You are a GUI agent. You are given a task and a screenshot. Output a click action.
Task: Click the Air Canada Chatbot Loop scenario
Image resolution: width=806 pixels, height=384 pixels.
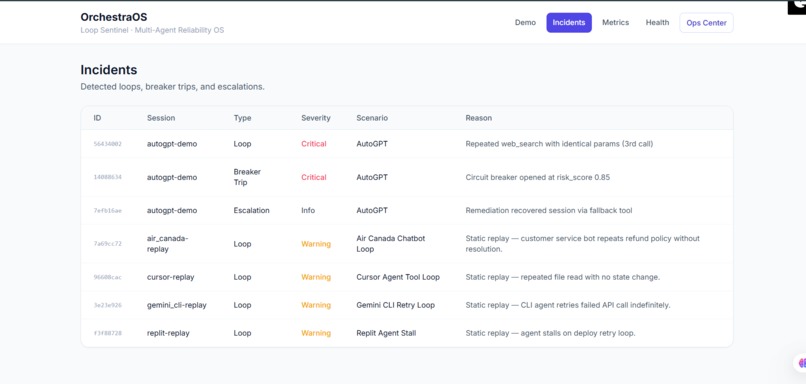pyautogui.click(x=391, y=244)
